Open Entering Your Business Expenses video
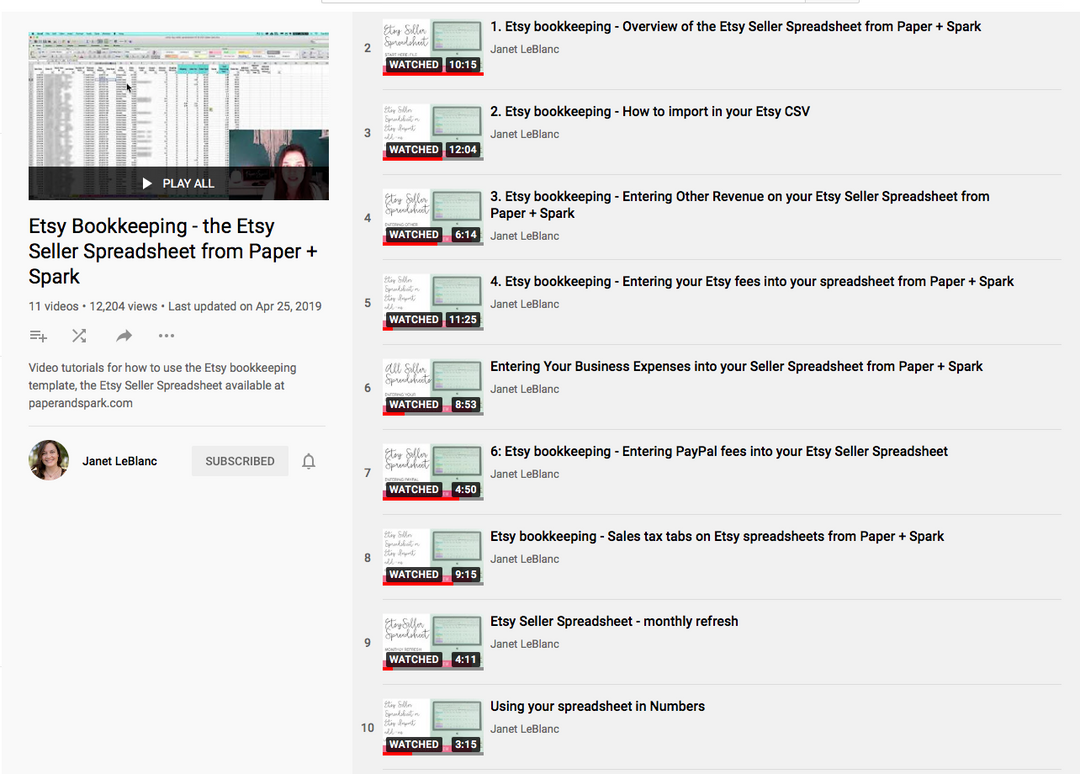1080x774 pixels. tap(736, 367)
